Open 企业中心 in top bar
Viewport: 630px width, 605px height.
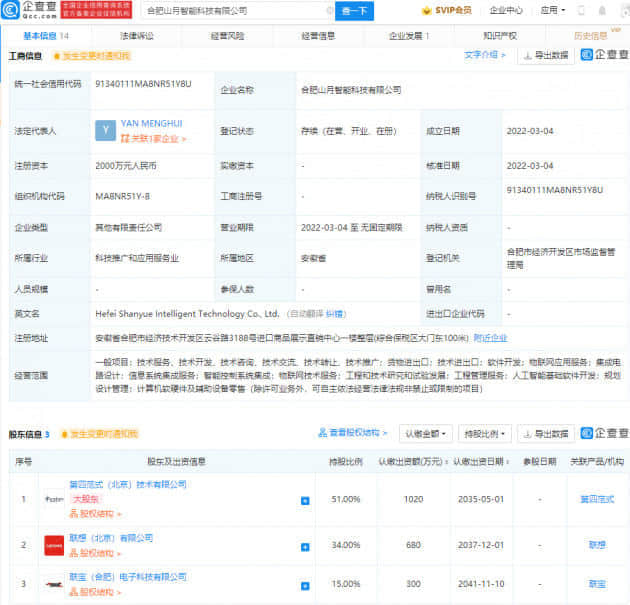506,10
